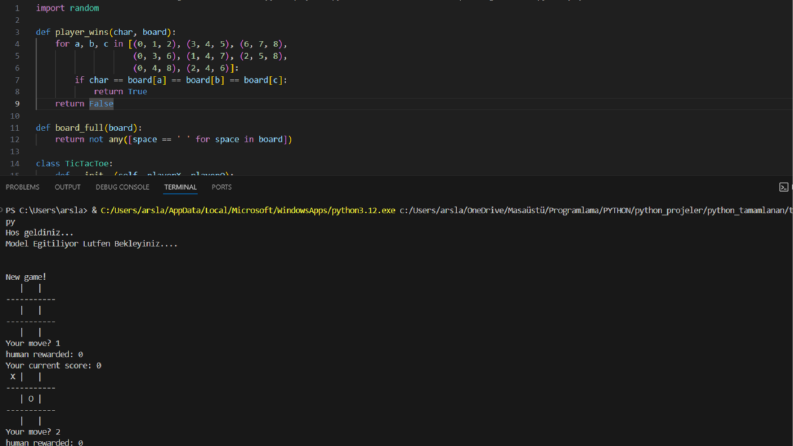The image size is (793, 446).
Task: Click the 'class TicTacToe:' line
Action: coord(74,163)
